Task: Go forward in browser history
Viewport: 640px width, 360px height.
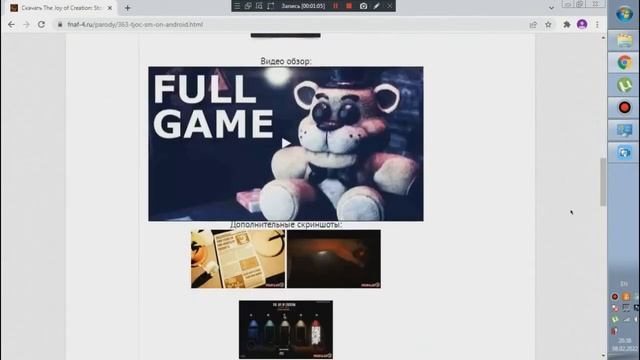Action: tap(27, 24)
